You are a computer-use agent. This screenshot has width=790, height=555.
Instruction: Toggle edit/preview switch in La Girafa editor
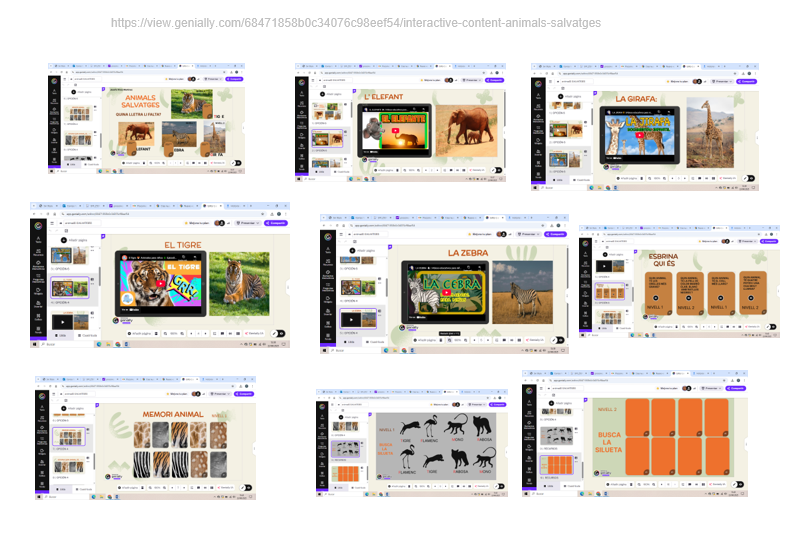coord(750,178)
